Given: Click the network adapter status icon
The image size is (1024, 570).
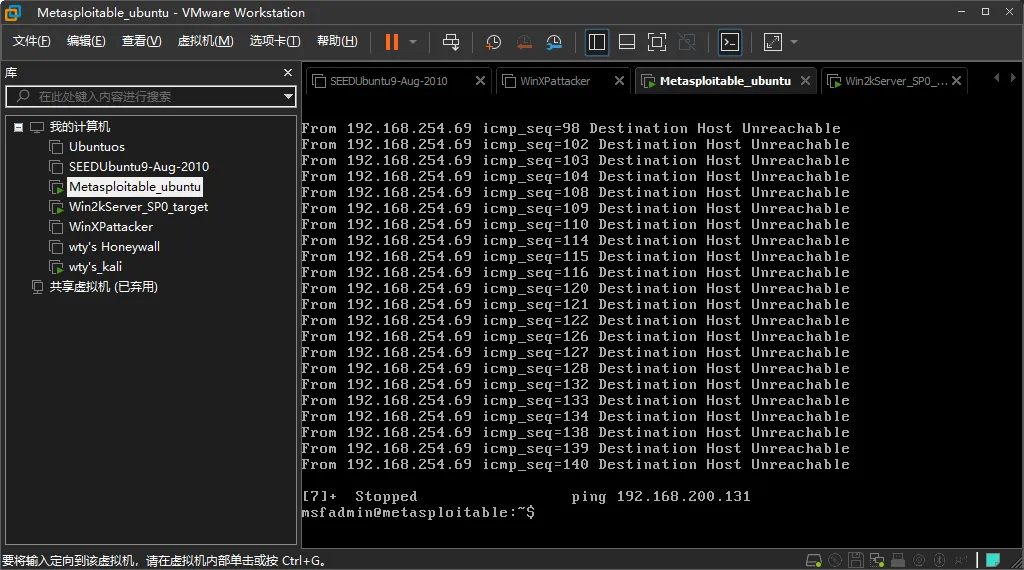Looking at the screenshot, I should [x=877, y=560].
